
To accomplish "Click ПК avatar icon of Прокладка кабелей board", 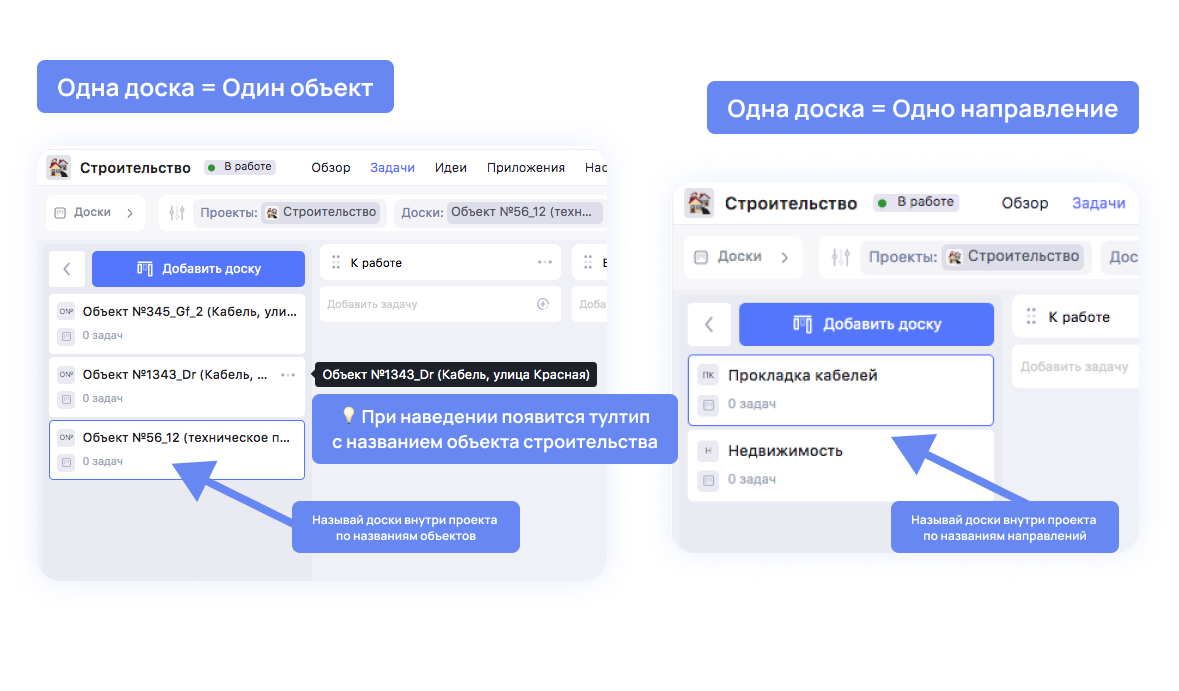I will click(708, 376).
